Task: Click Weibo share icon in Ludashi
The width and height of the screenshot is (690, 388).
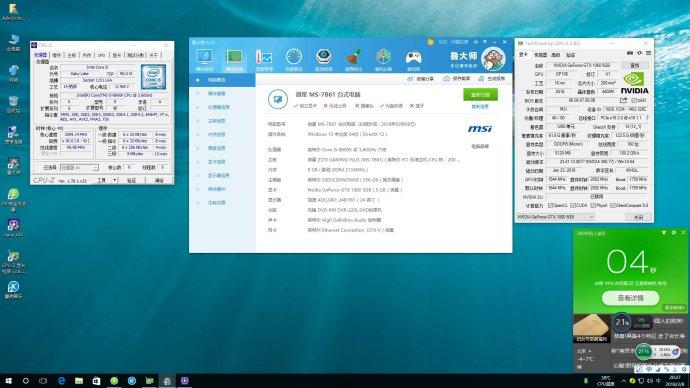Action: [410, 79]
